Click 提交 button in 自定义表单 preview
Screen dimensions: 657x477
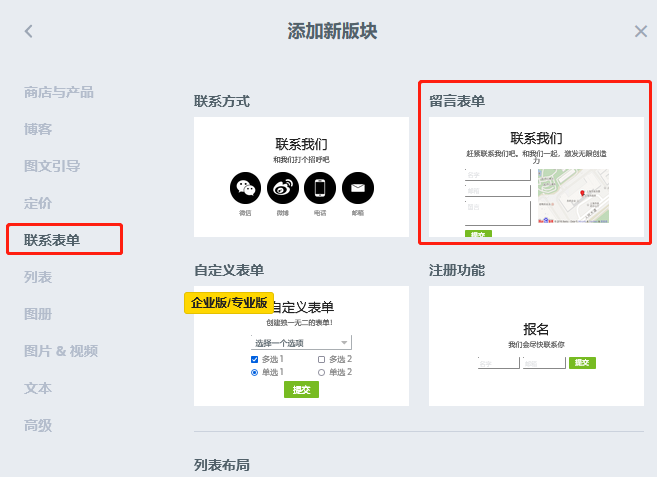coord(301,389)
